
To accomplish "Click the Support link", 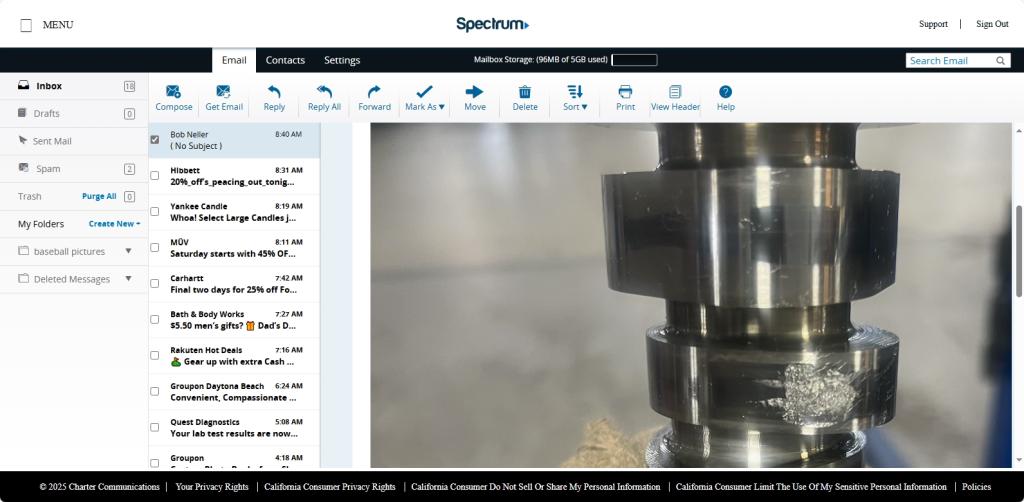I will (x=933, y=24).
